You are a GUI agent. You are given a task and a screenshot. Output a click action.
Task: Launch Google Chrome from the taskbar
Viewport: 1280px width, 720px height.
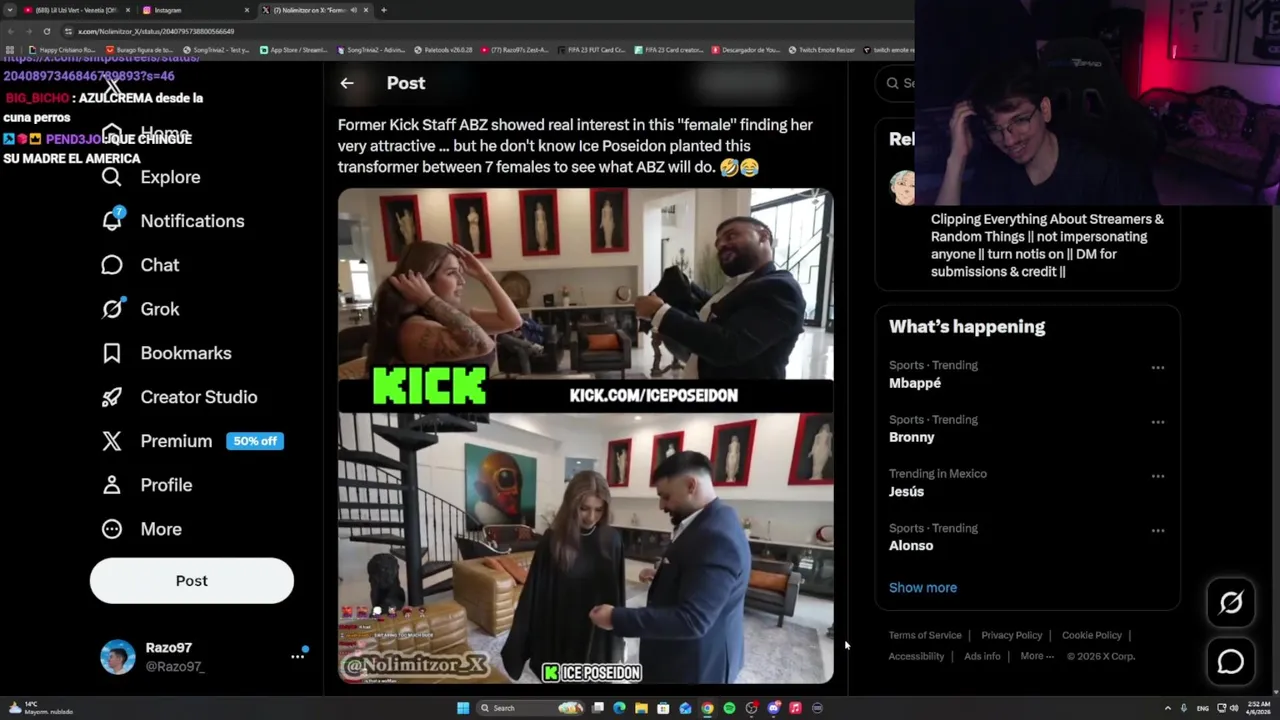707,708
